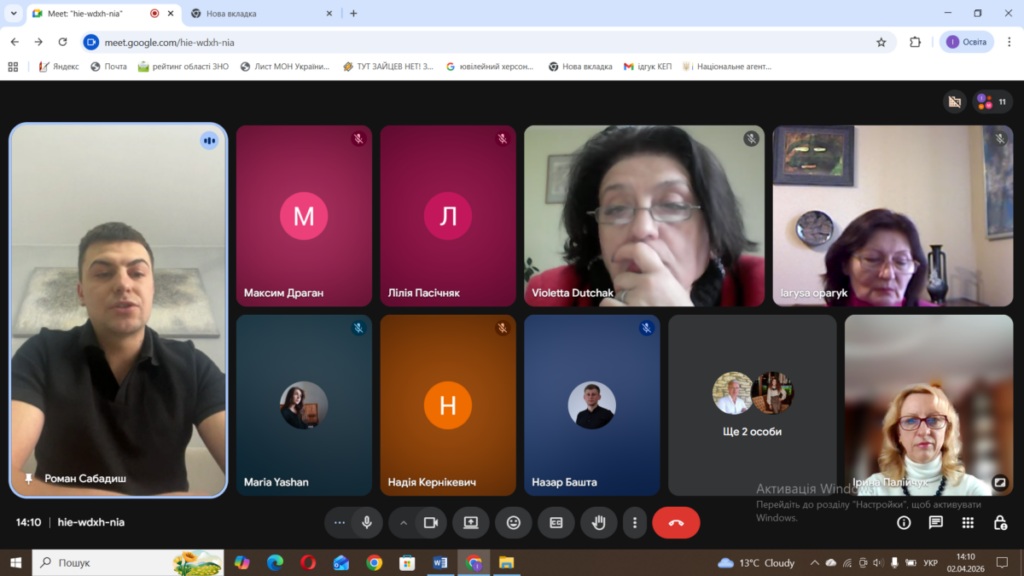Open the emoji reactions panel
The height and width of the screenshot is (576, 1024).
pos(513,522)
